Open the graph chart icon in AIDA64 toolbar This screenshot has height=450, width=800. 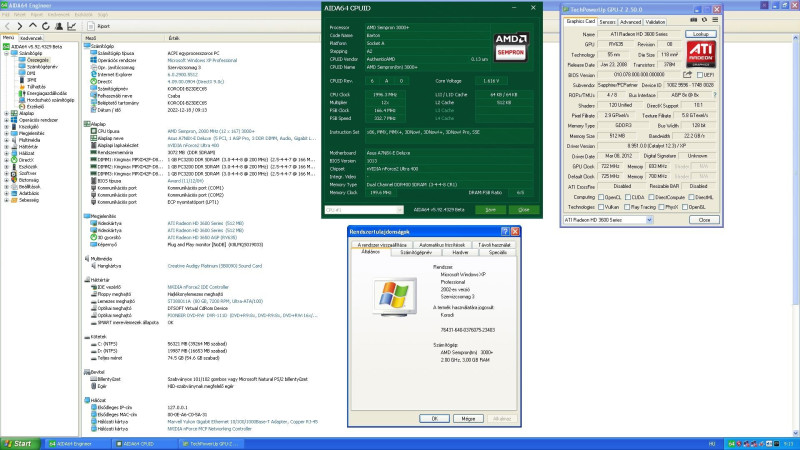(x=71, y=26)
